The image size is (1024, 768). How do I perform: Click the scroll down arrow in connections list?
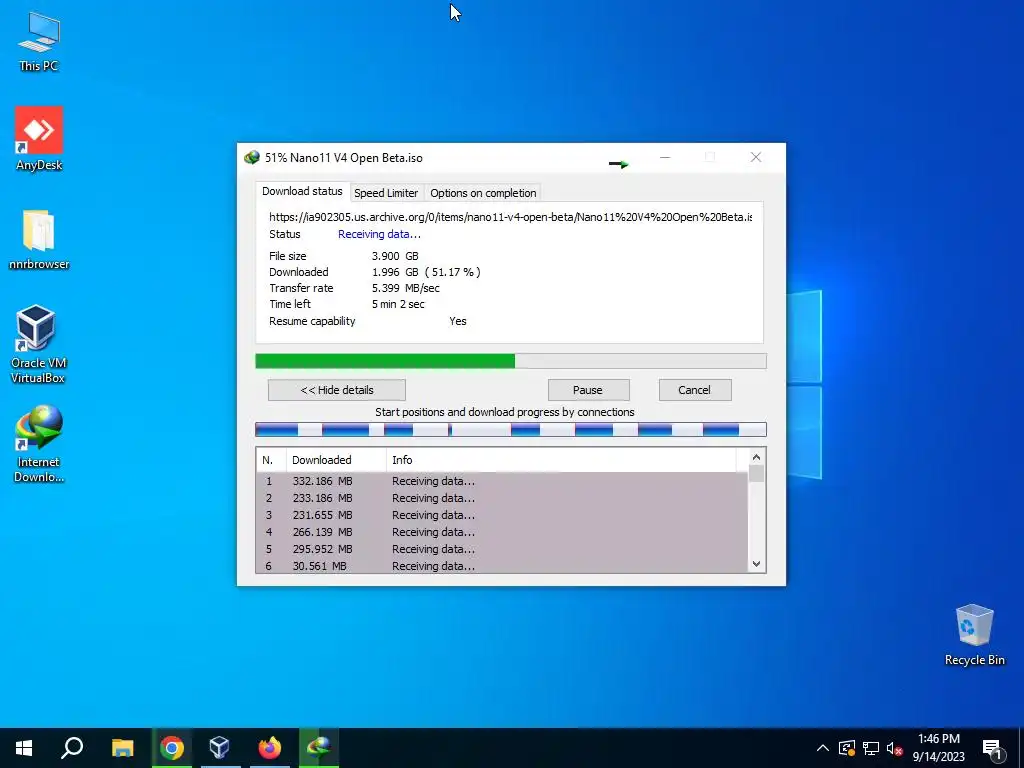click(x=756, y=564)
